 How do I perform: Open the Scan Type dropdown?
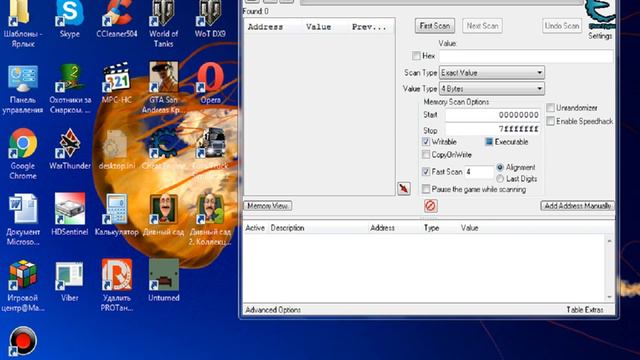(x=491, y=73)
